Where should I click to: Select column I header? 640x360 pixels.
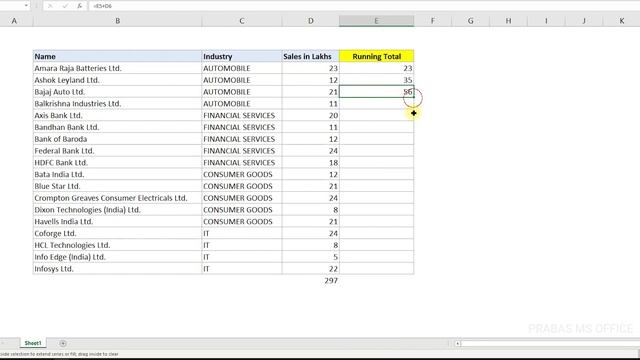(x=546, y=21)
